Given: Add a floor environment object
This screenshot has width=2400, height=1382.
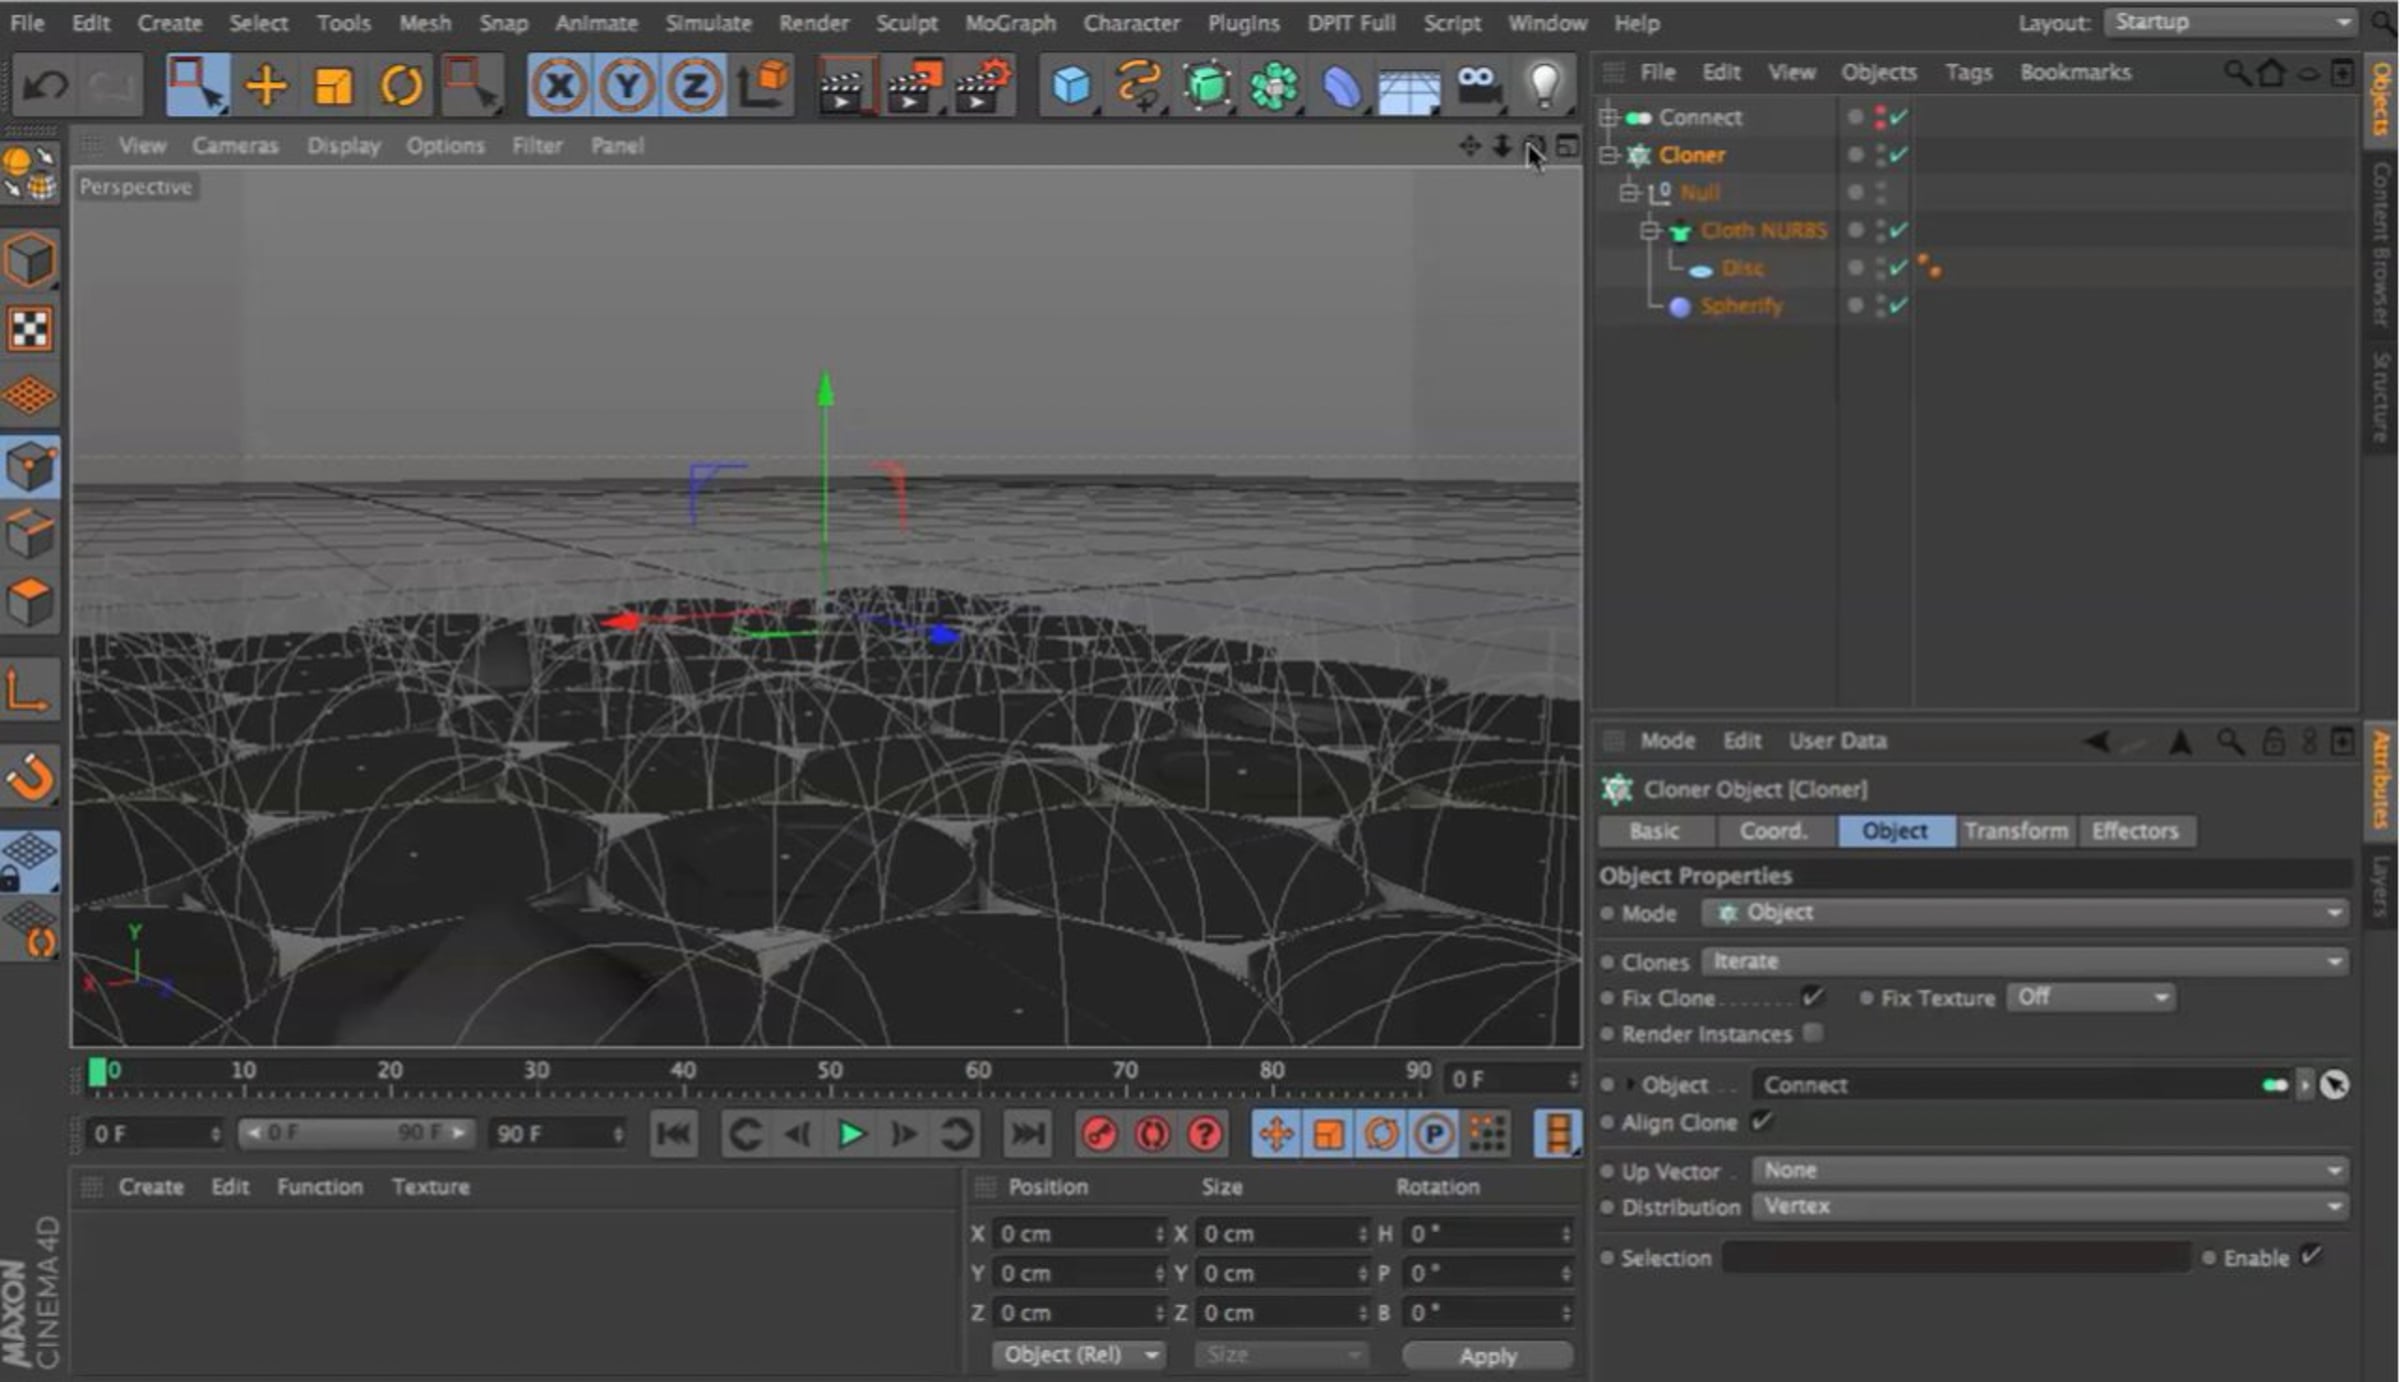Looking at the screenshot, I should click(x=1409, y=90).
